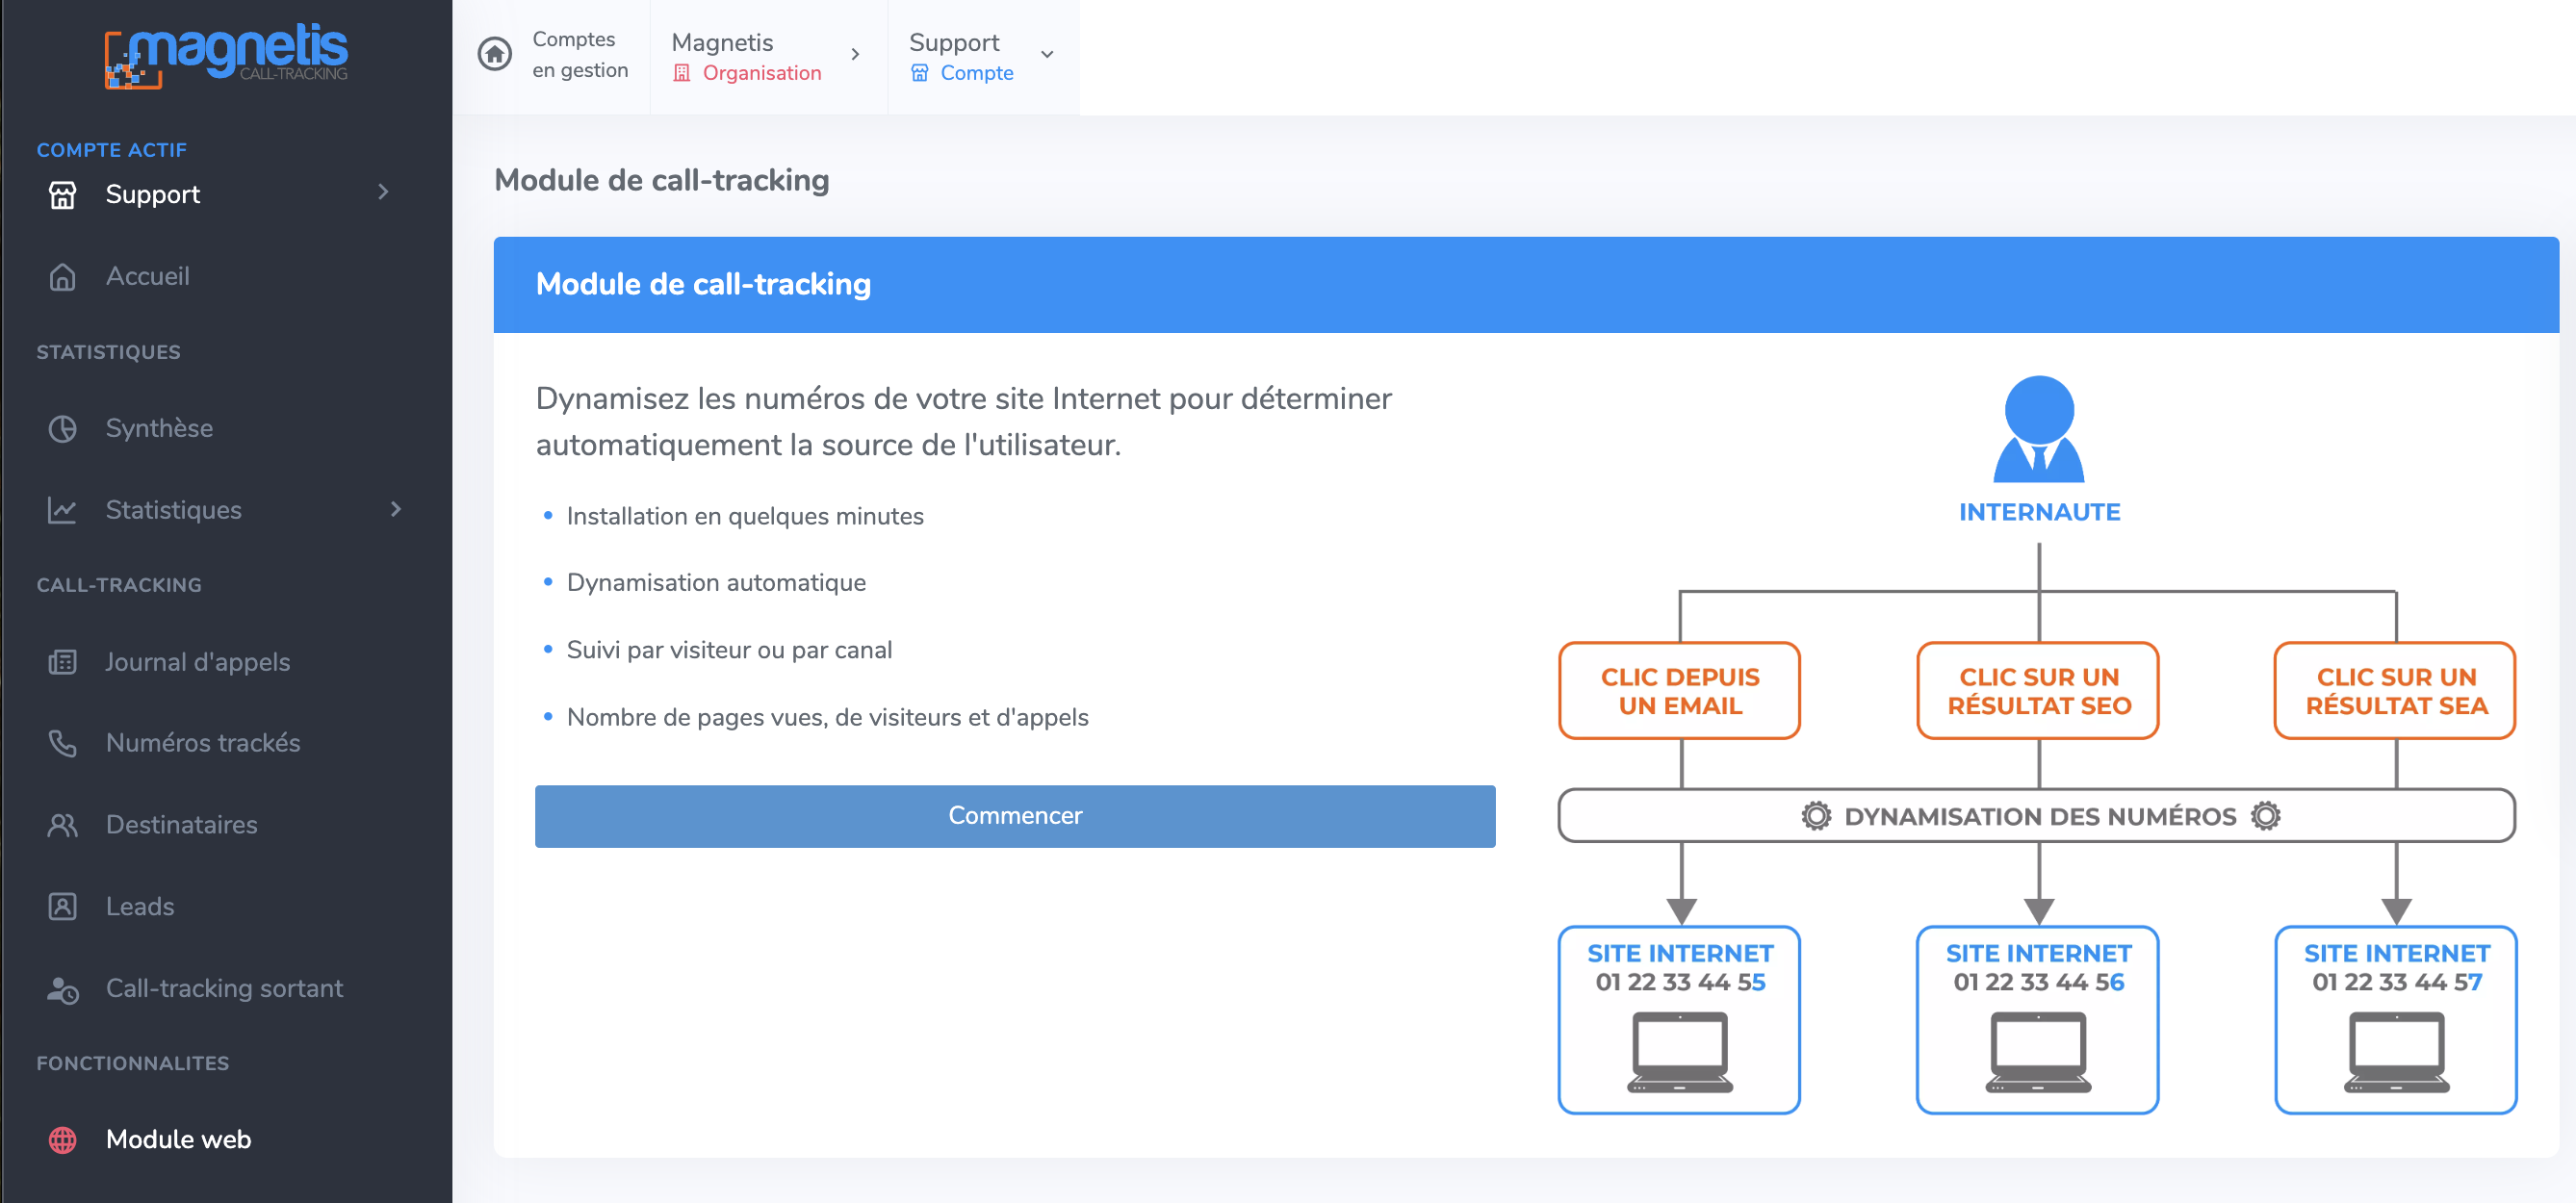The height and width of the screenshot is (1203, 2576).
Task: Click the home icon in the breadcrumb bar
Action: [494, 55]
